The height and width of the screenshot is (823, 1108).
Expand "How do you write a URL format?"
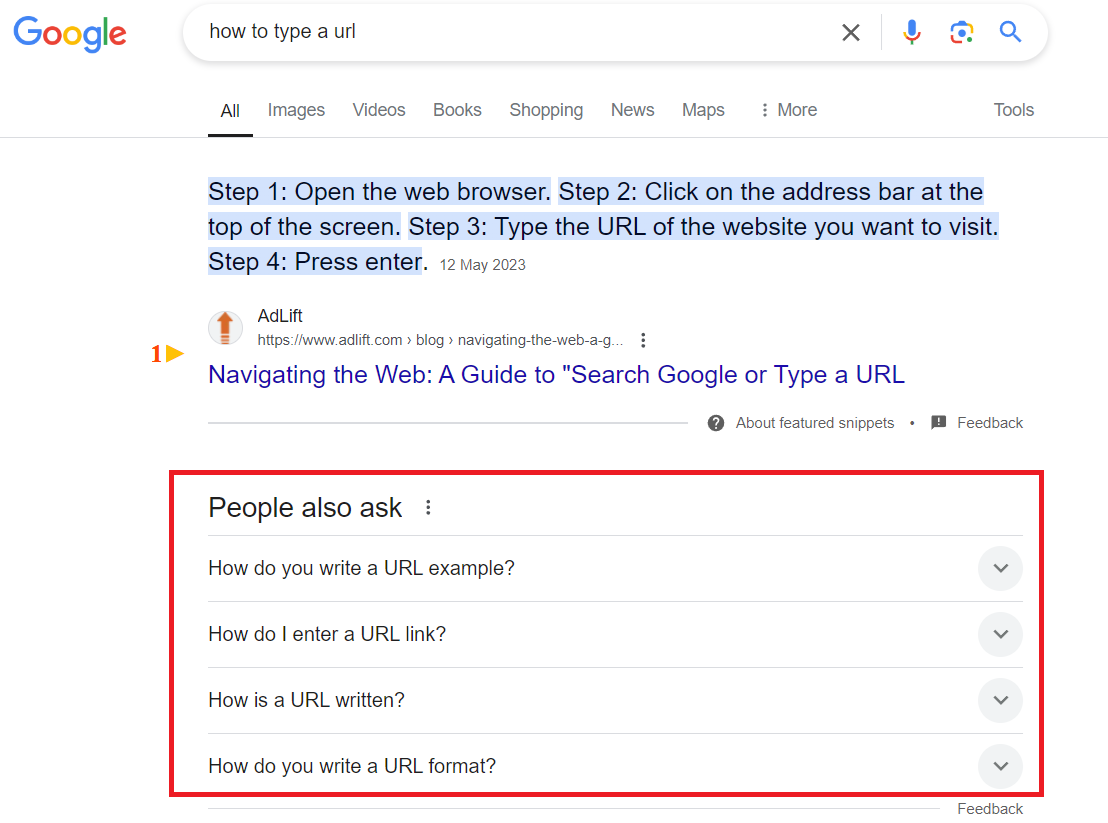(x=615, y=766)
